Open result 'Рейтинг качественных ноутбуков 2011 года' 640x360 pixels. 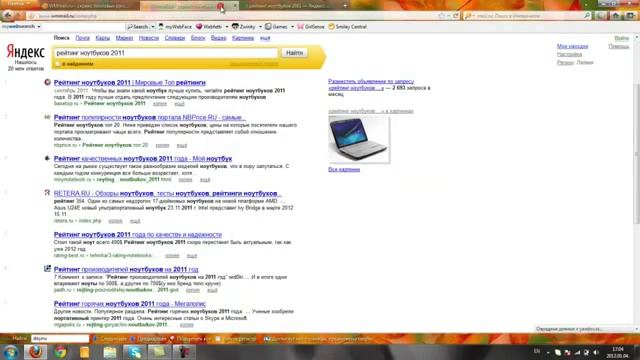click(143, 158)
